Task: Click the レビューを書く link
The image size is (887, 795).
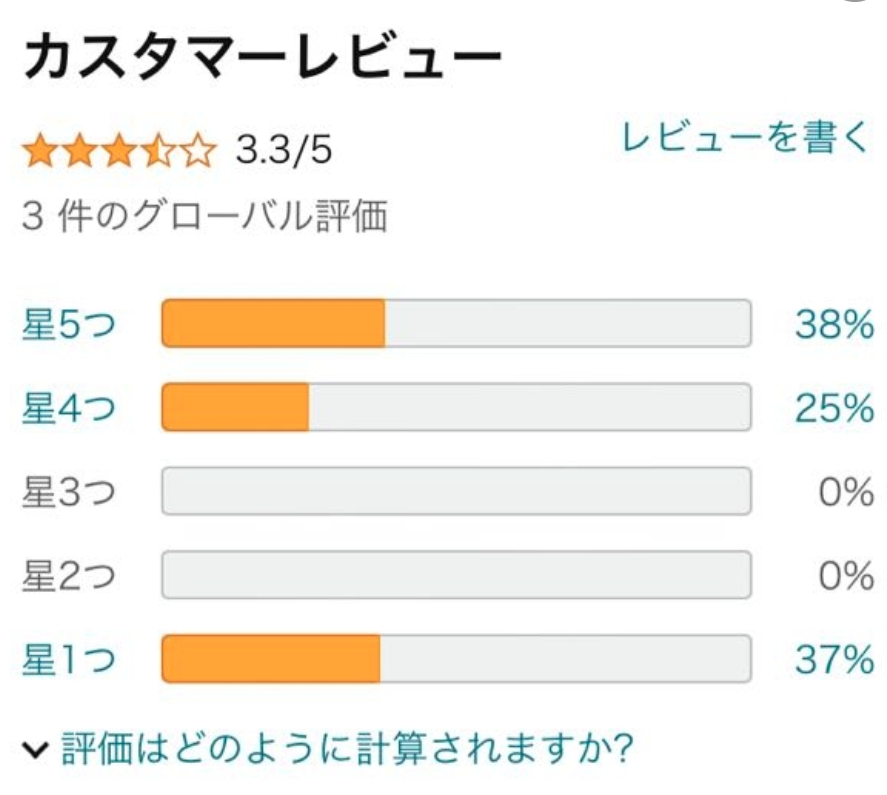Action: click(745, 139)
